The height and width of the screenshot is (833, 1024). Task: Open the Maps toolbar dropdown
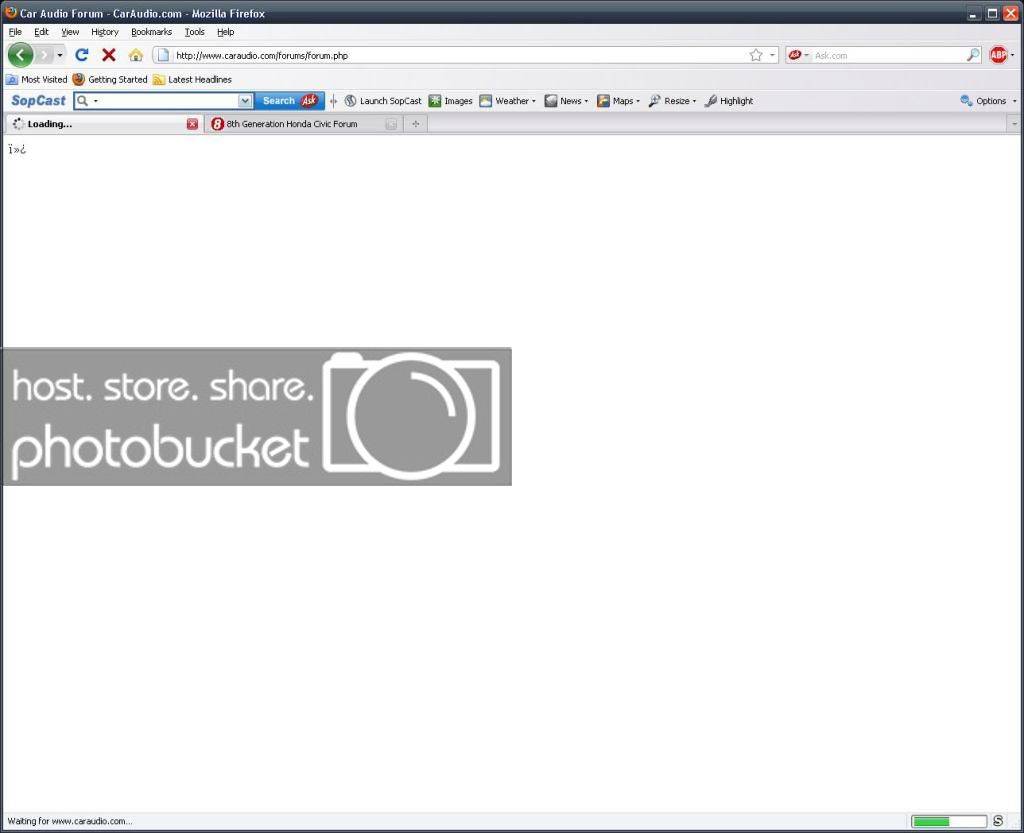(x=618, y=101)
